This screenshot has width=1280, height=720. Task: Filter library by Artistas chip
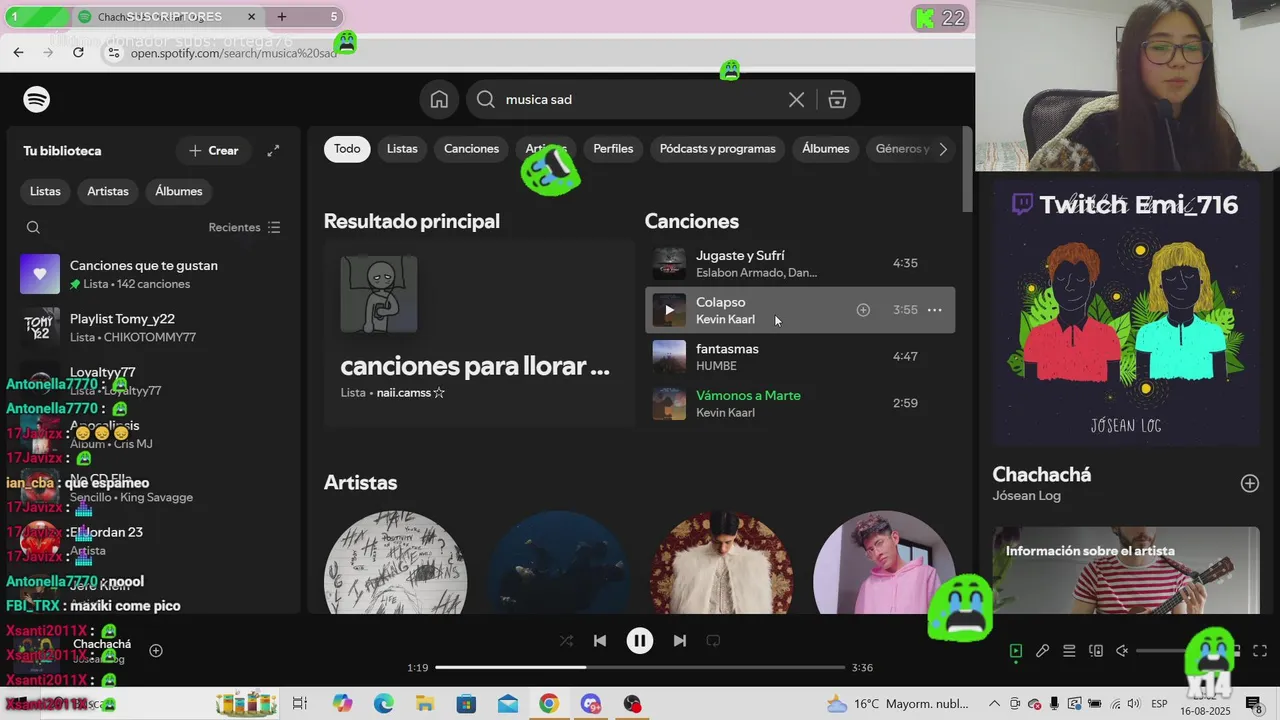(x=108, y=191)
